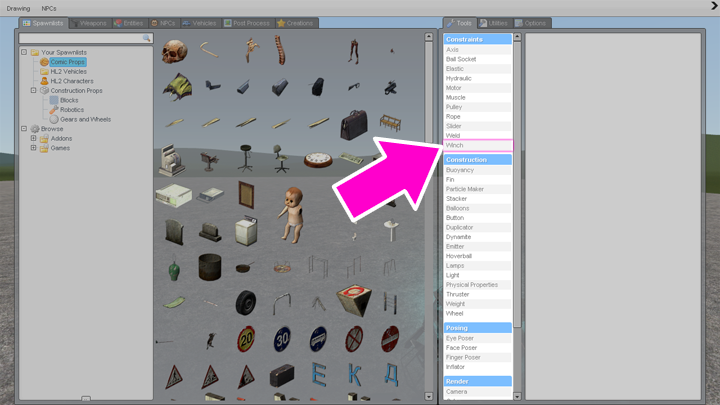Screen dimensions: 720x405
Task: Spawn the car tire prop
Action: pyautogui.click(x=246, y=303)
